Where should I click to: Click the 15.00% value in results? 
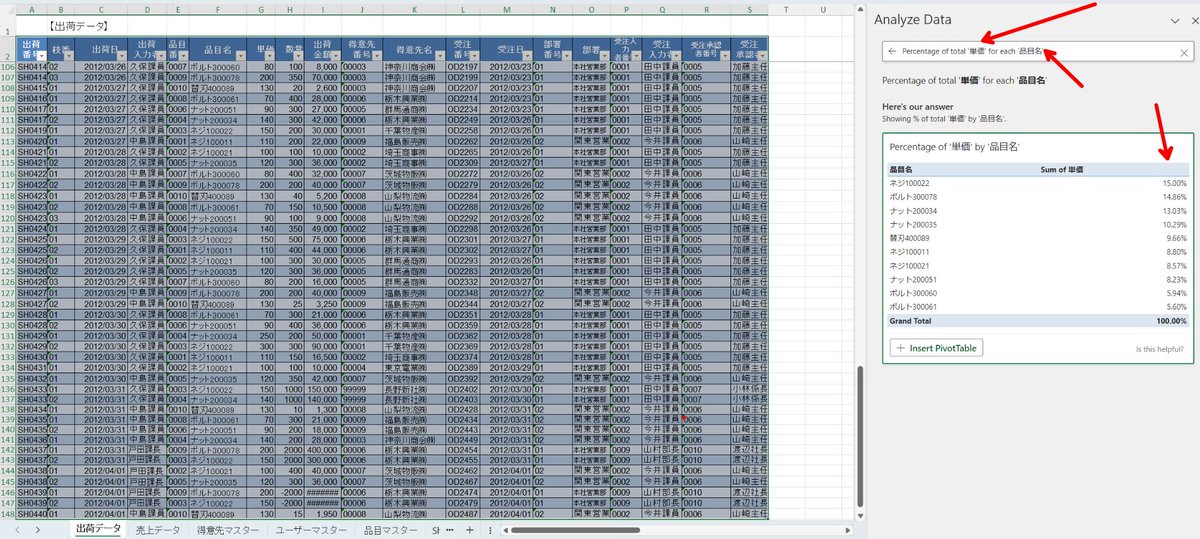pyautogui.click(x=1174, y=183)
